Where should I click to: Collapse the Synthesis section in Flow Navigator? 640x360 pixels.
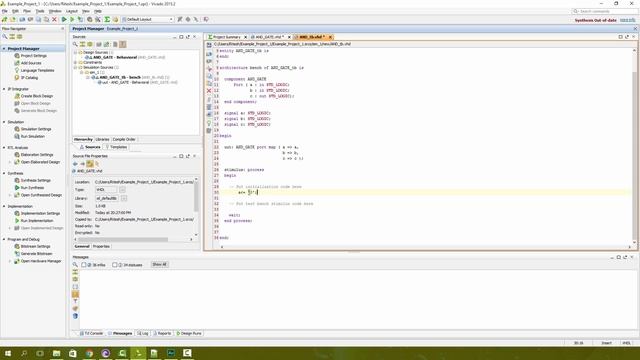4,173
